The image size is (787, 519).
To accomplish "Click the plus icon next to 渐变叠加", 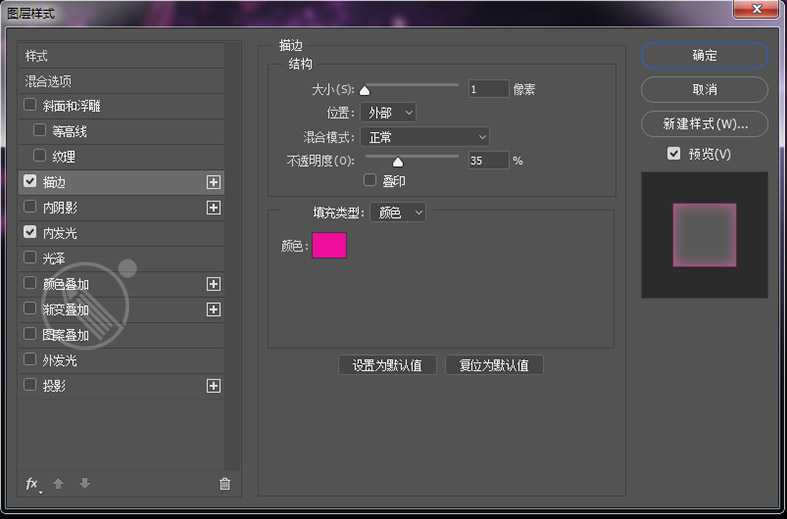I will (213, 309).
